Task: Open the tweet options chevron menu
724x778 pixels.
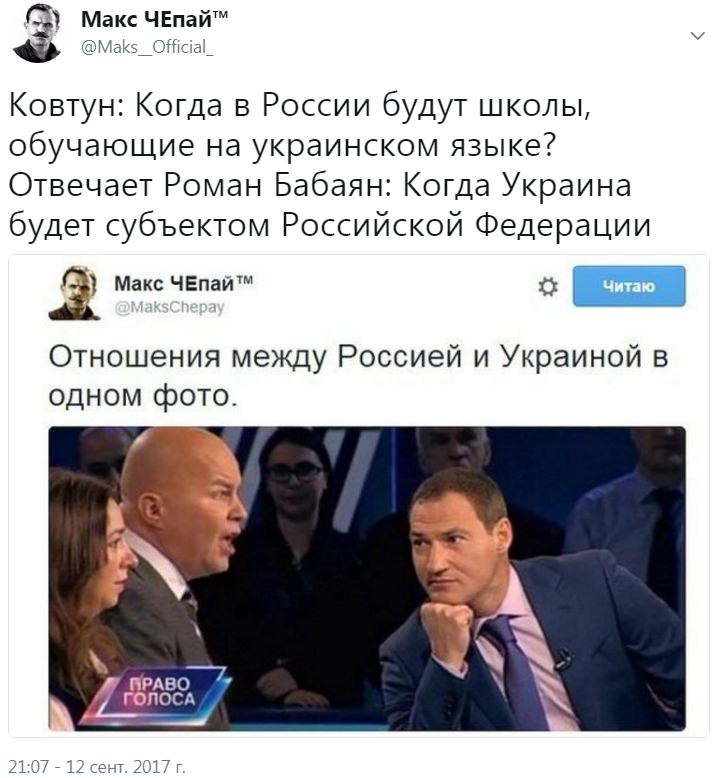Action: pos(698,36)
